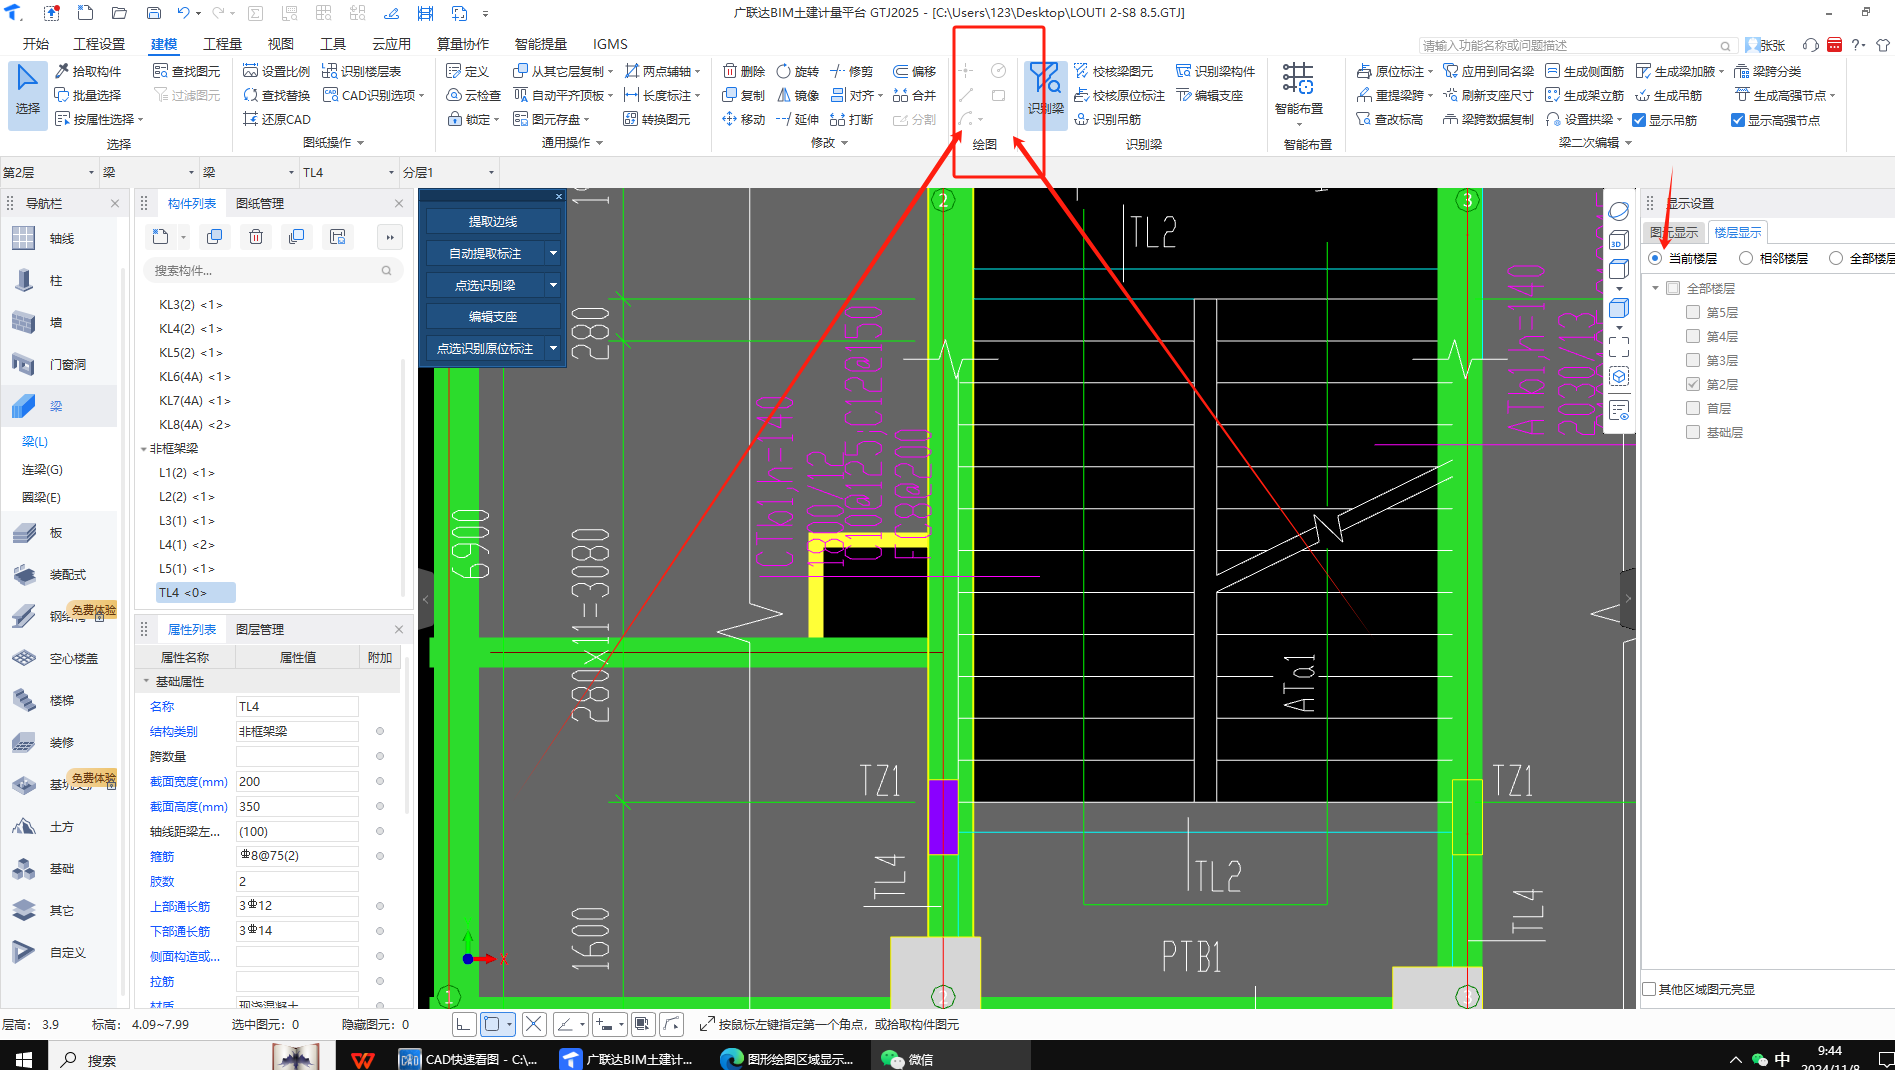Click the 镜像 tool
Viewport: 1895px width, 1070px height.
[x=798, y=95]
